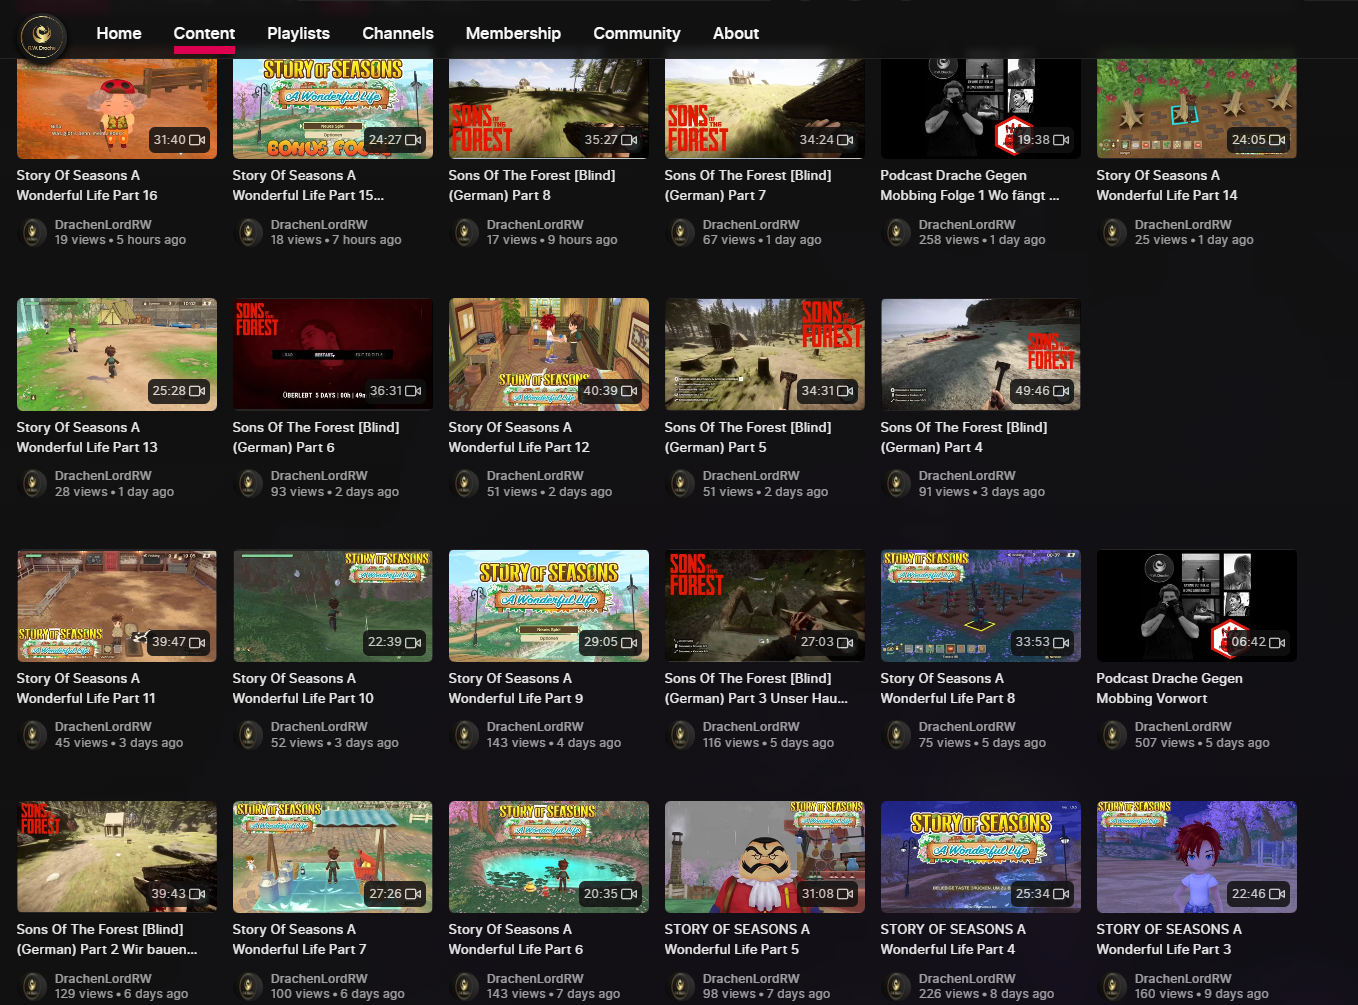The height and width of the screenshot is (1005, 1358).
Task: Click channel avatar beside Sons Of The Forest Part 4
Action: click(898, 484)
